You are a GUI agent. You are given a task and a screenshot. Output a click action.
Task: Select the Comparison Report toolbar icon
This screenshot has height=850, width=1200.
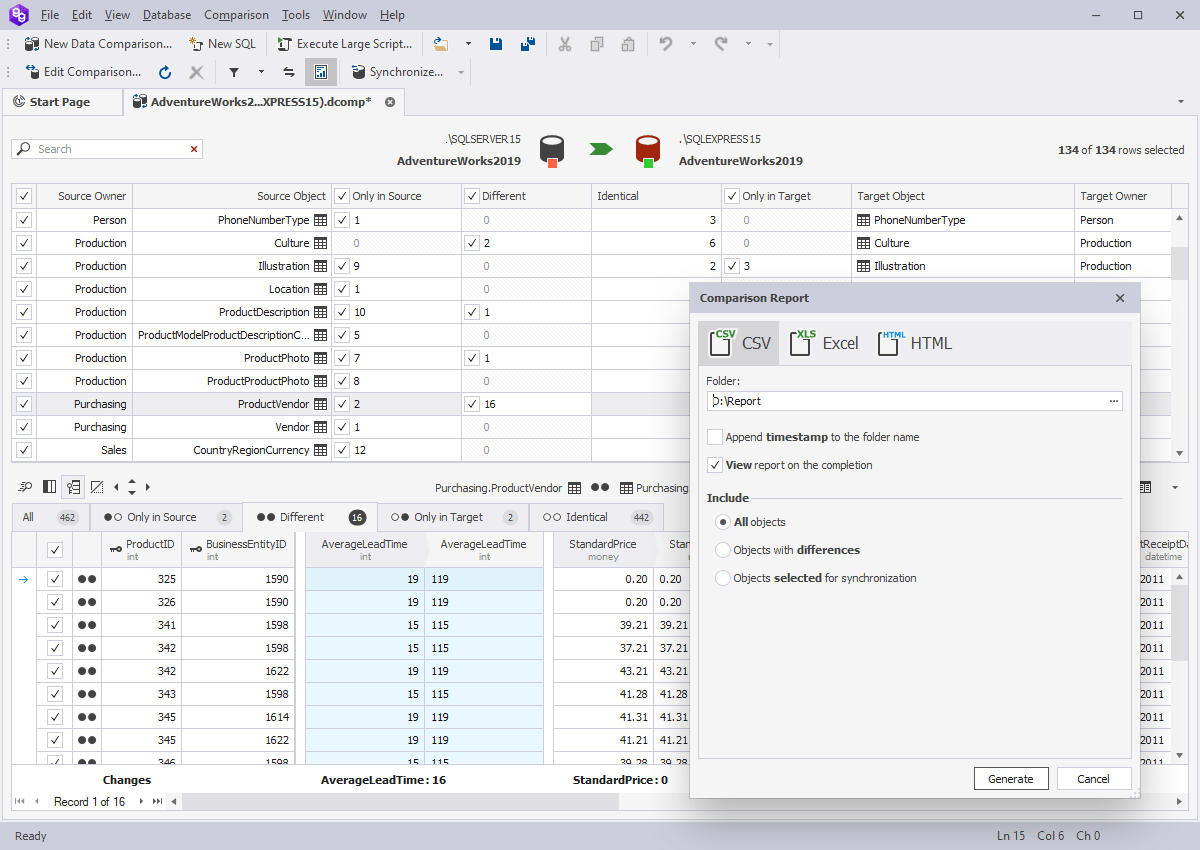(x=321, y=72)
